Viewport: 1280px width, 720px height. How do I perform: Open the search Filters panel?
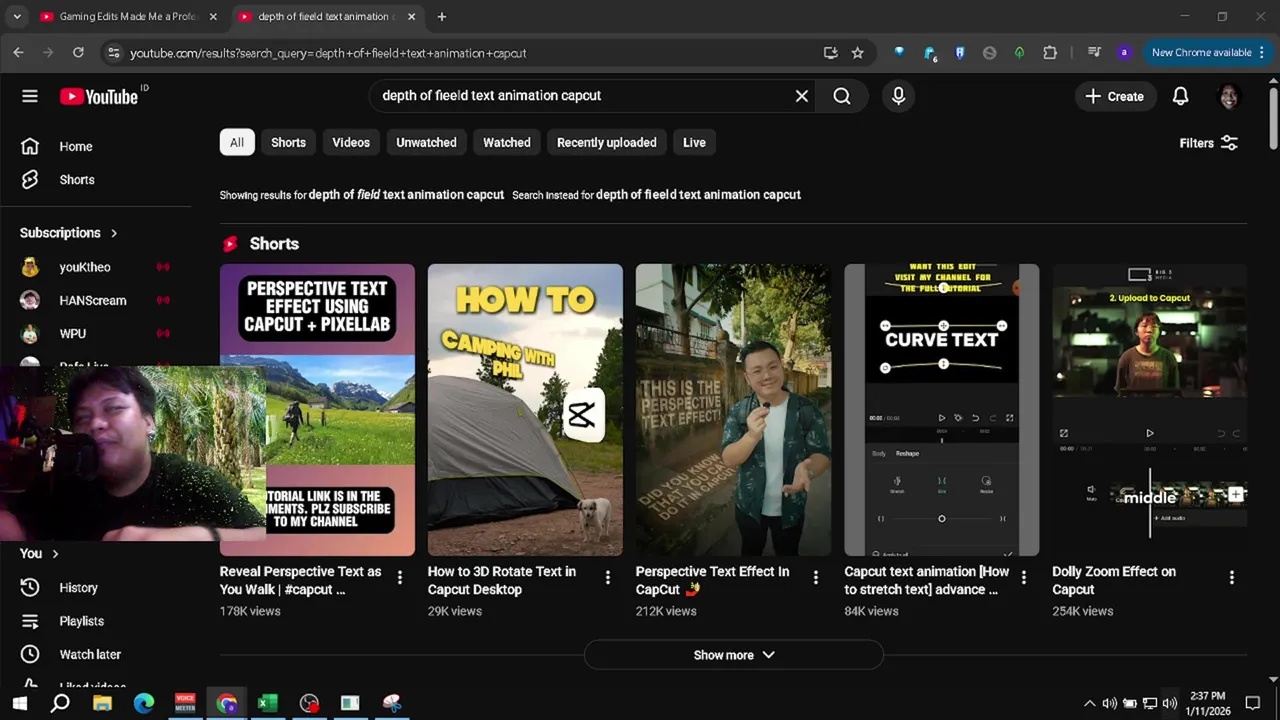tap(1208, 143)
